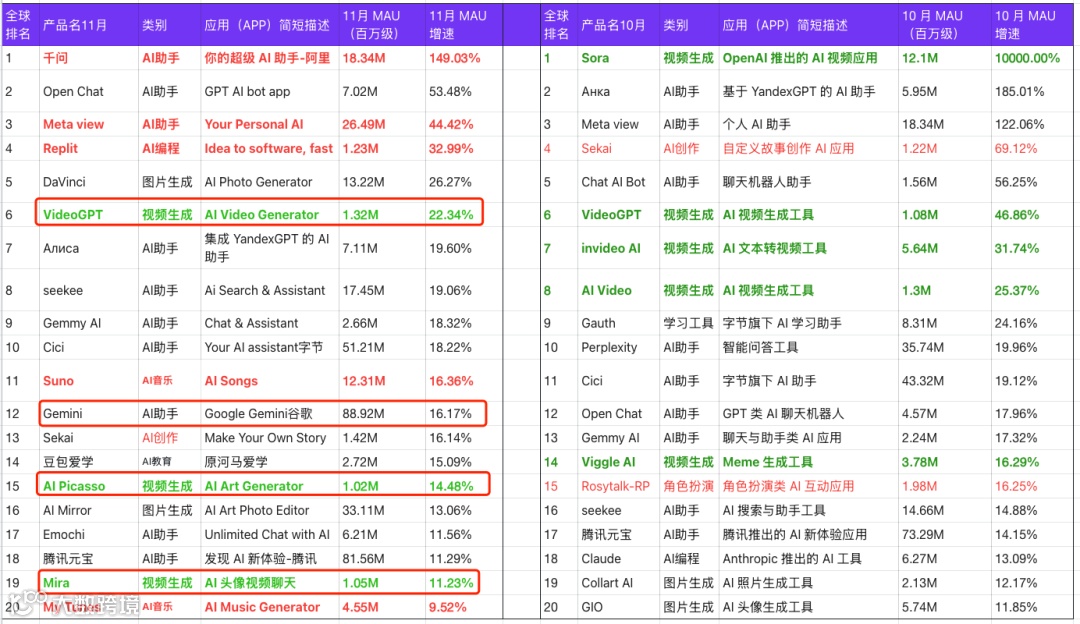Select the 'AI Picasso' product cell
1080x624 pixels.
tap(74, 486)
